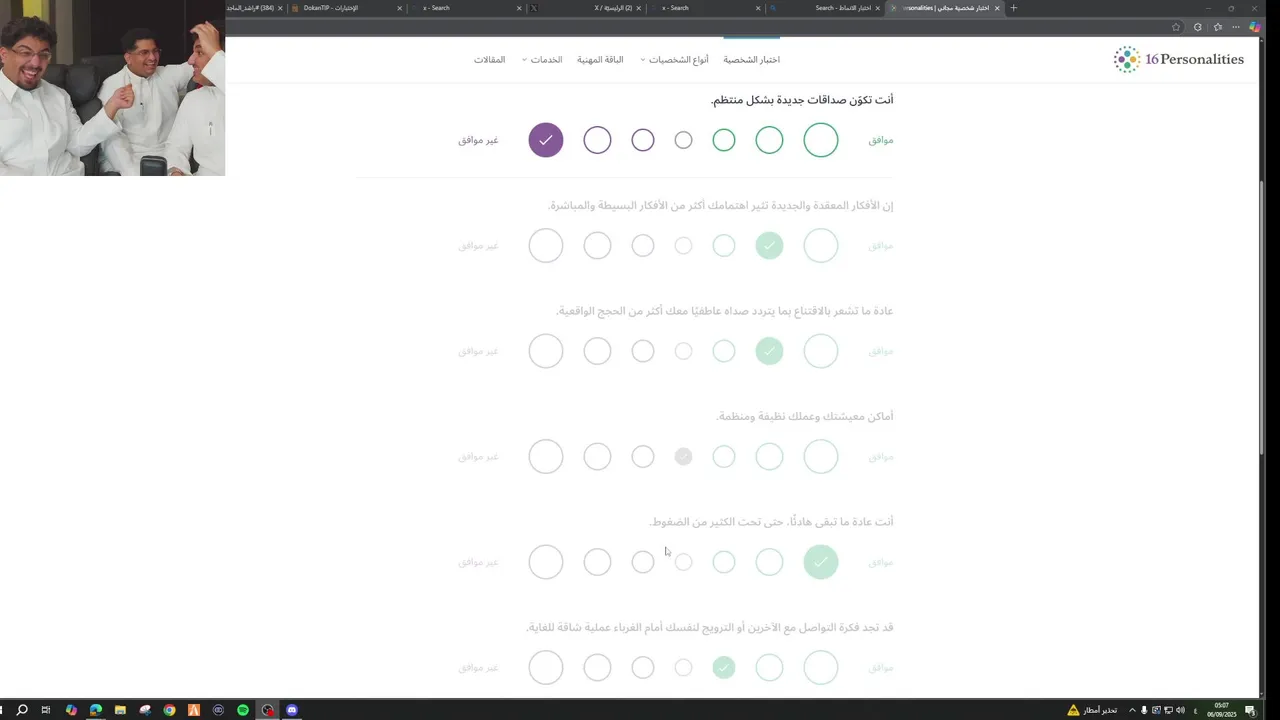This screenshot has width=1280, height=720.
Task: Open Spotify from the taskbar
Action: point(243,710)
